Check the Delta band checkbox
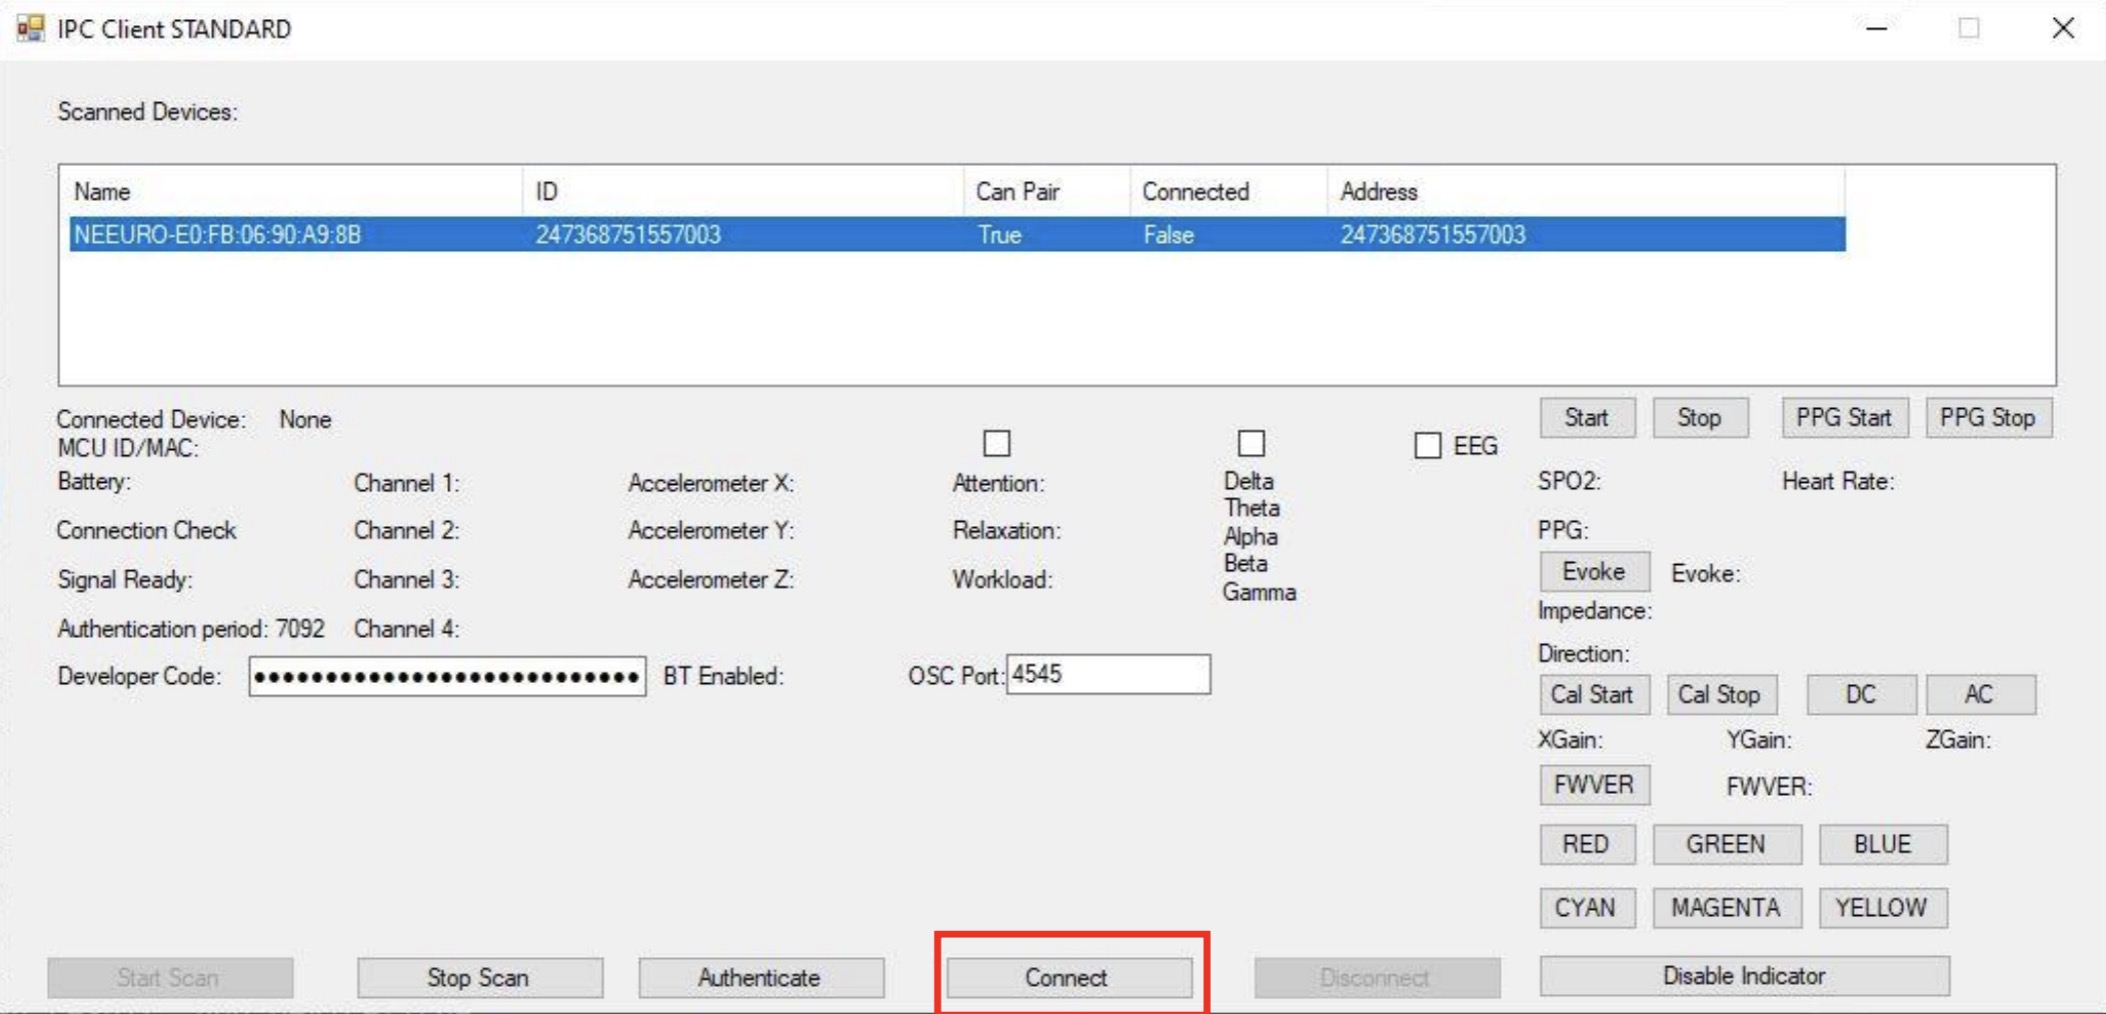 tap(1252, 443)
